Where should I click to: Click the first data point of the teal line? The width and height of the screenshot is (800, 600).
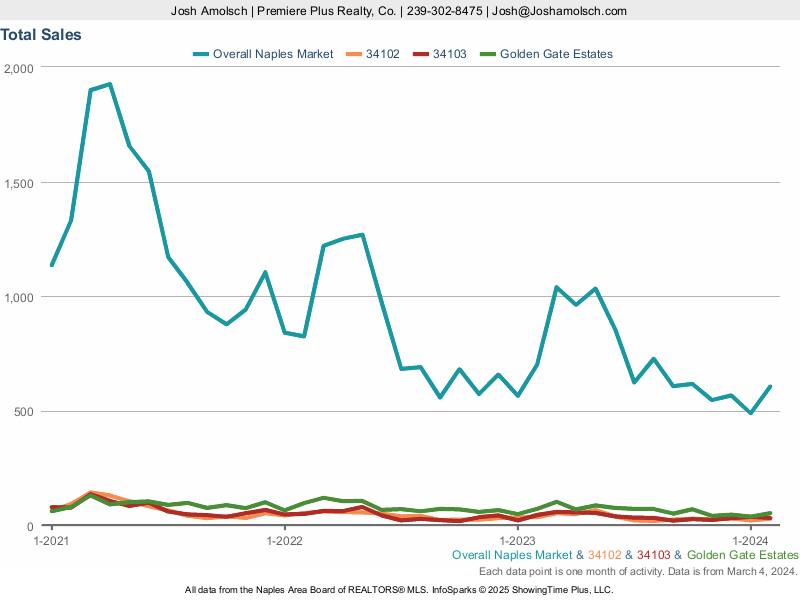(52, 265)
